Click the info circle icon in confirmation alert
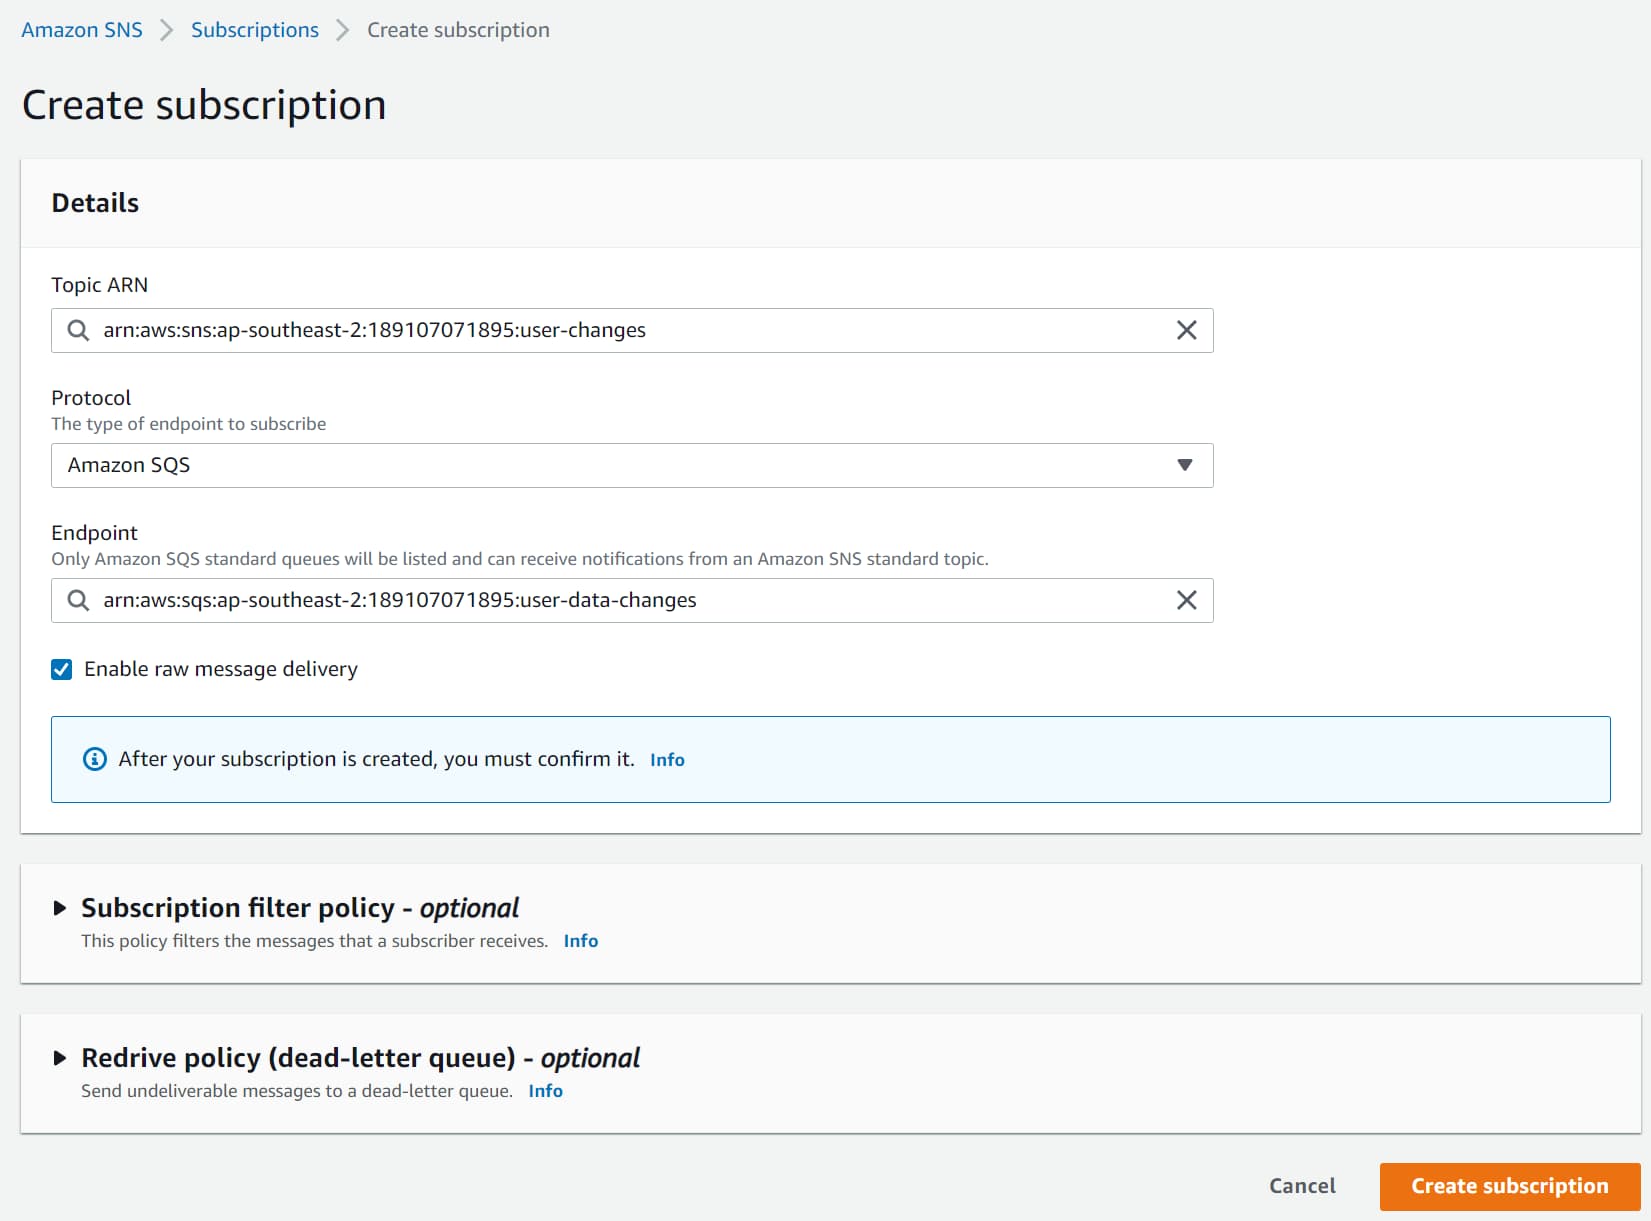 pos(94,759)
